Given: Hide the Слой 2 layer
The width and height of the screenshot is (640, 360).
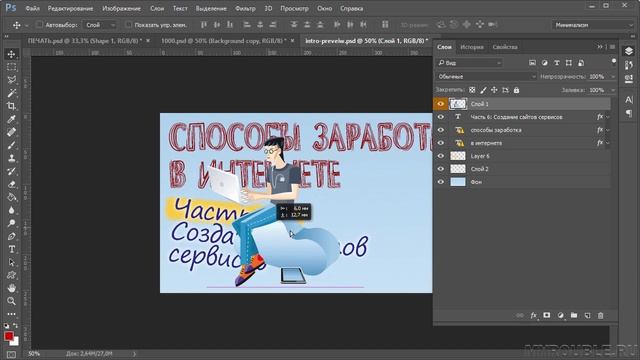Looking at the screenshot, I should tap(440, 169).
